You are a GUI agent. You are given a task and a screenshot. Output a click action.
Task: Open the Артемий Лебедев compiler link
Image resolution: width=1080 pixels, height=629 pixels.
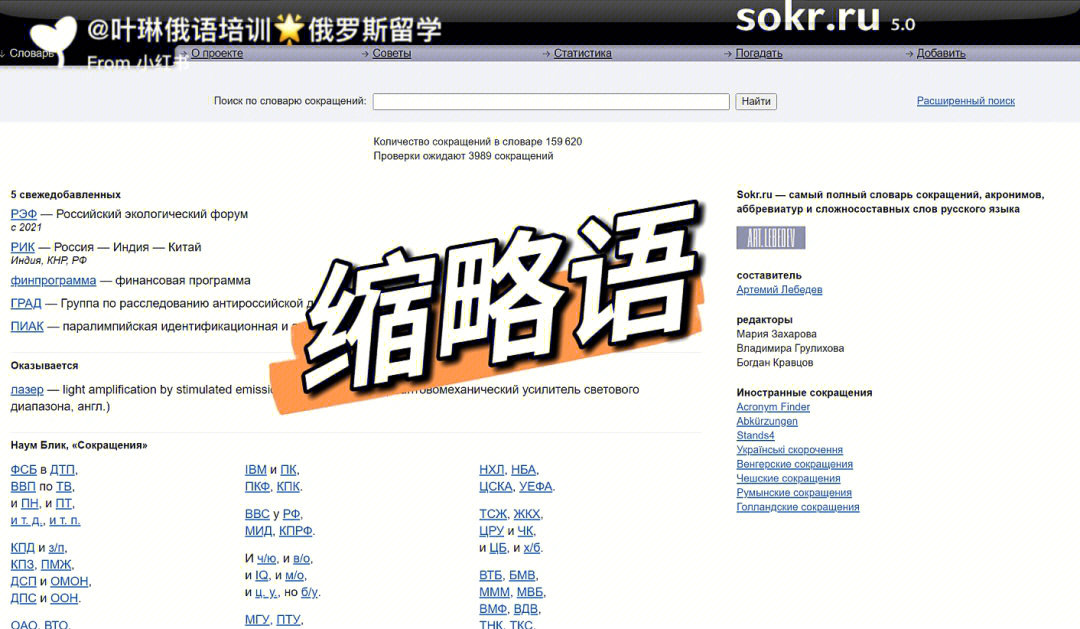779,289
